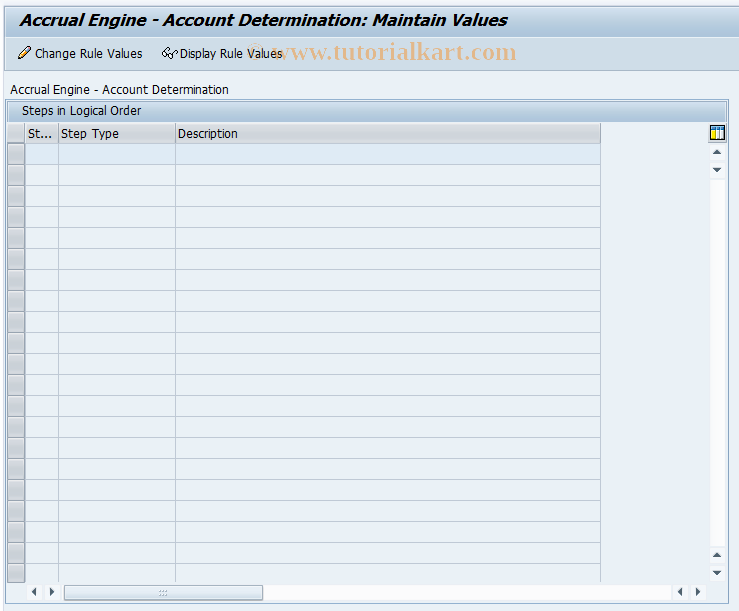
Task: Select the first table row using its row selector
Action: [16, 154]
